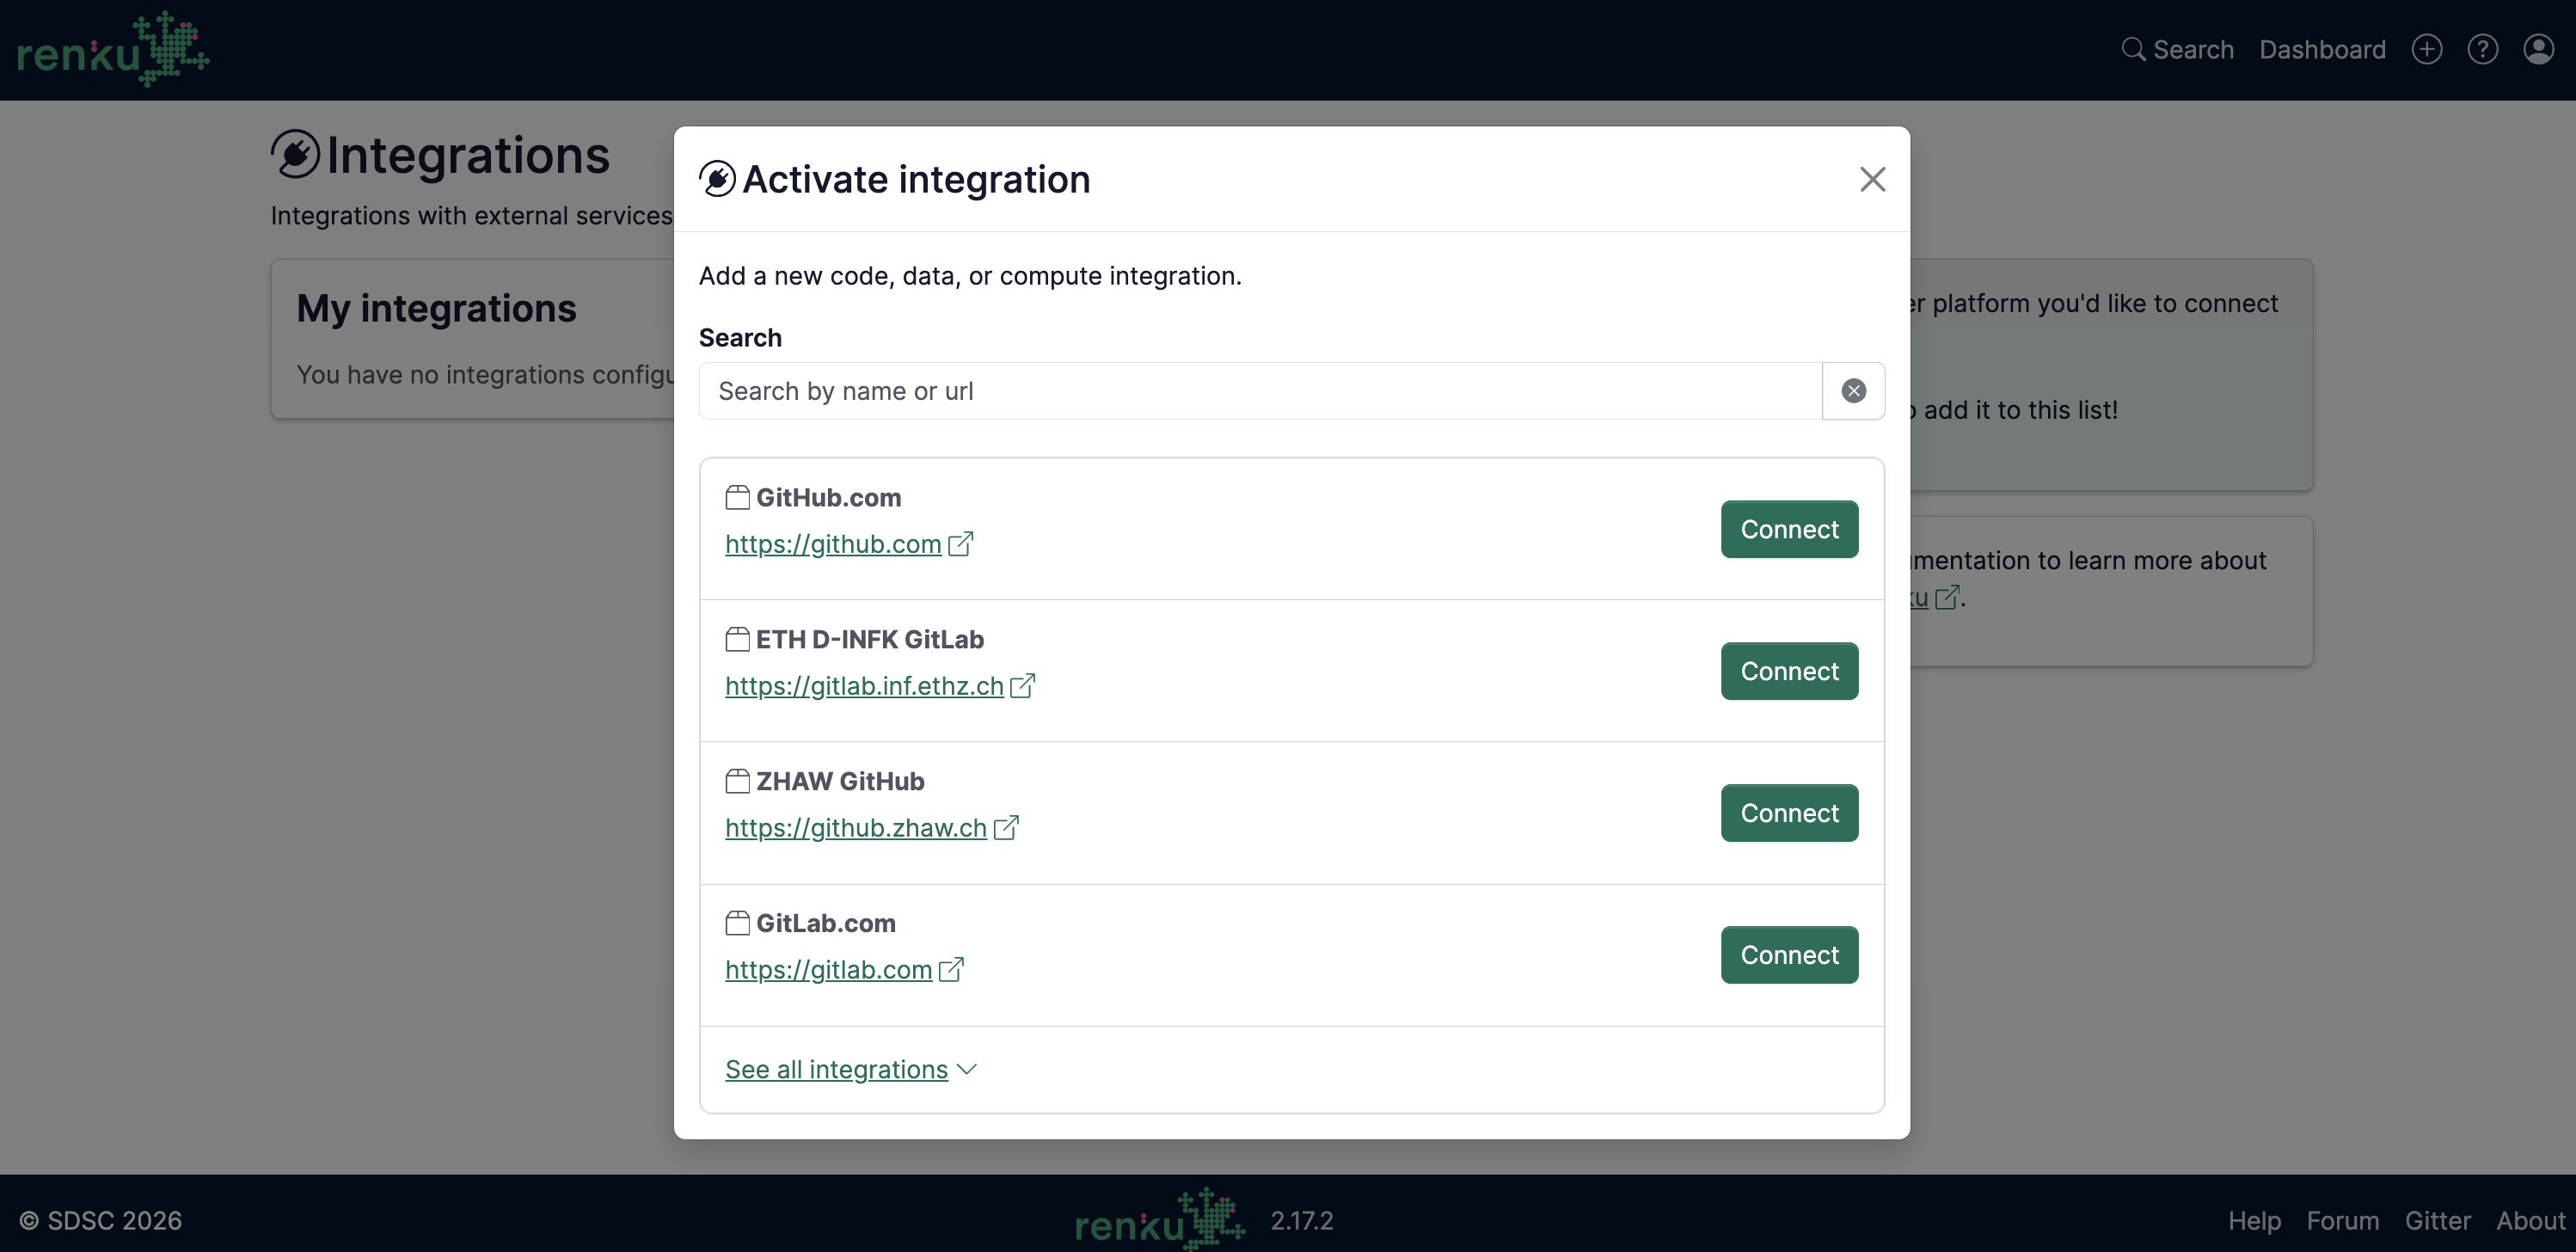Click the repository icon beside ETH D-INFK GitLab
Image resolution: width=2576 pixels, height=1252 pixels.
737,639
